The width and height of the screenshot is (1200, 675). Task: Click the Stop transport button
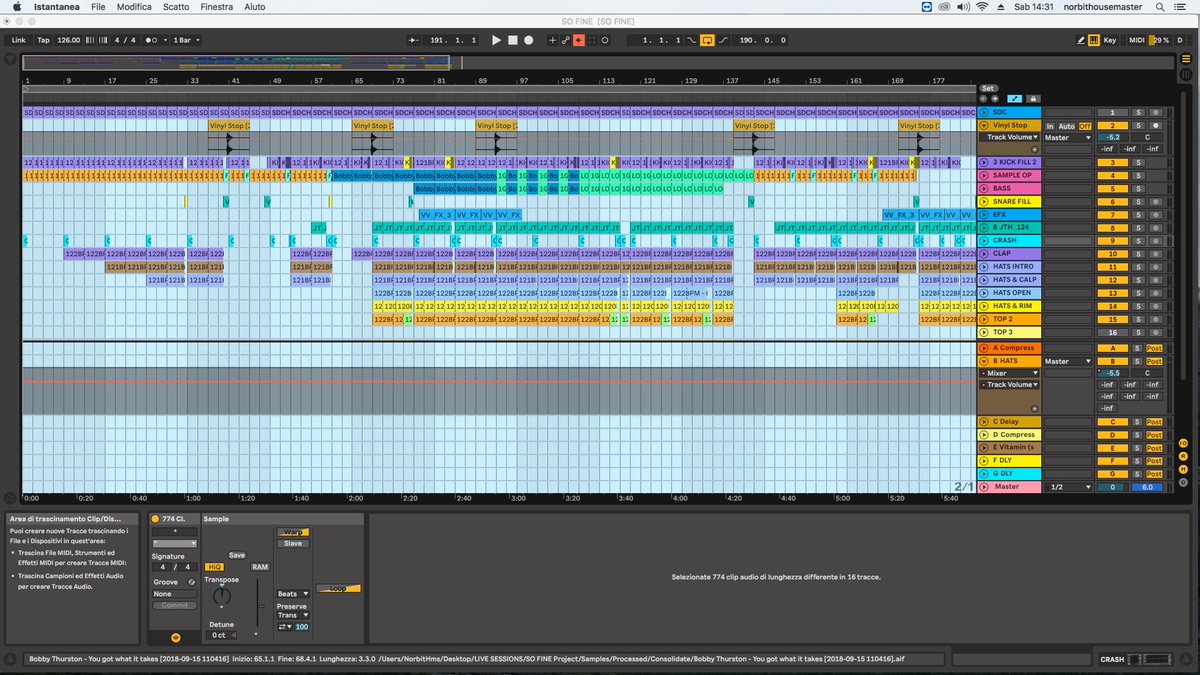(513, 40)
